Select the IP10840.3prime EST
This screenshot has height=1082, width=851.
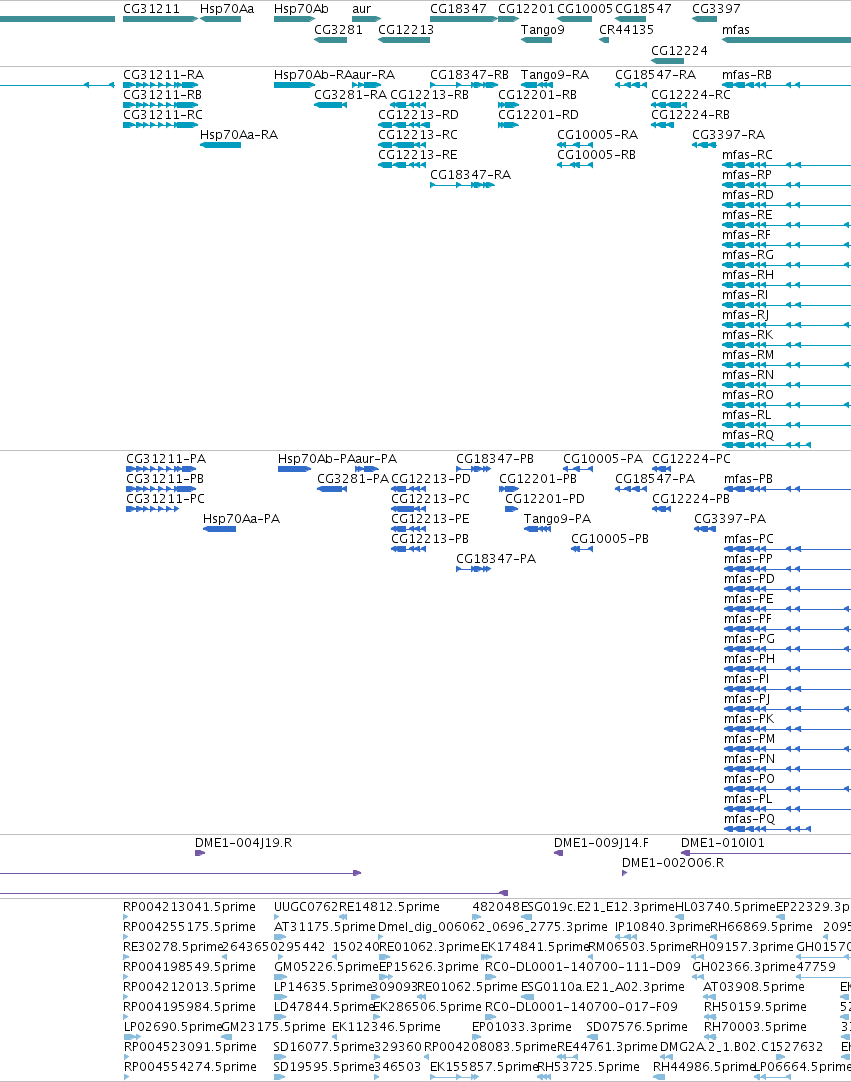coord(626,937)
